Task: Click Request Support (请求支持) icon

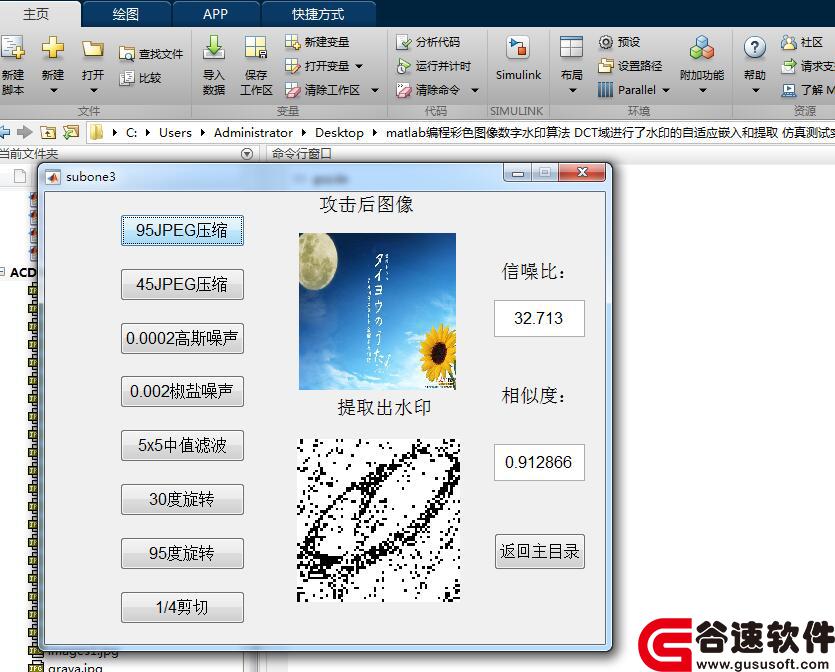Action: point(789,65)
